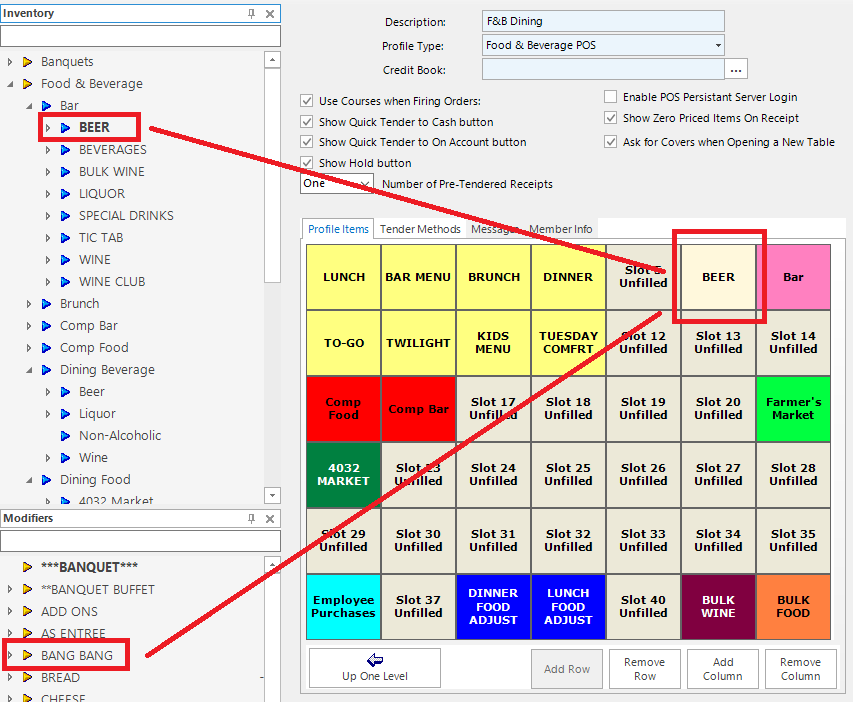The width and height of the screenshot is (853, 702).
Task: Click the blue arrow icon beside Non-Alcoholic
Action: click(x=66, y=436)
